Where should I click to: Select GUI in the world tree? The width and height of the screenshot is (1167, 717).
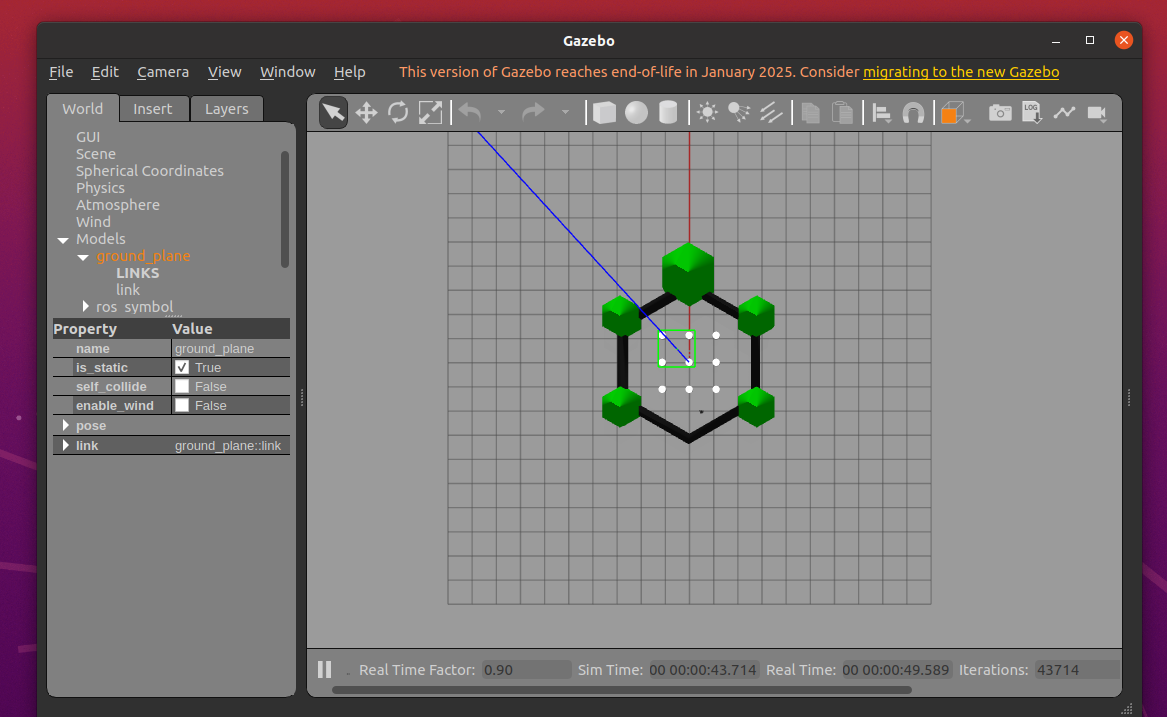[88, 137]
